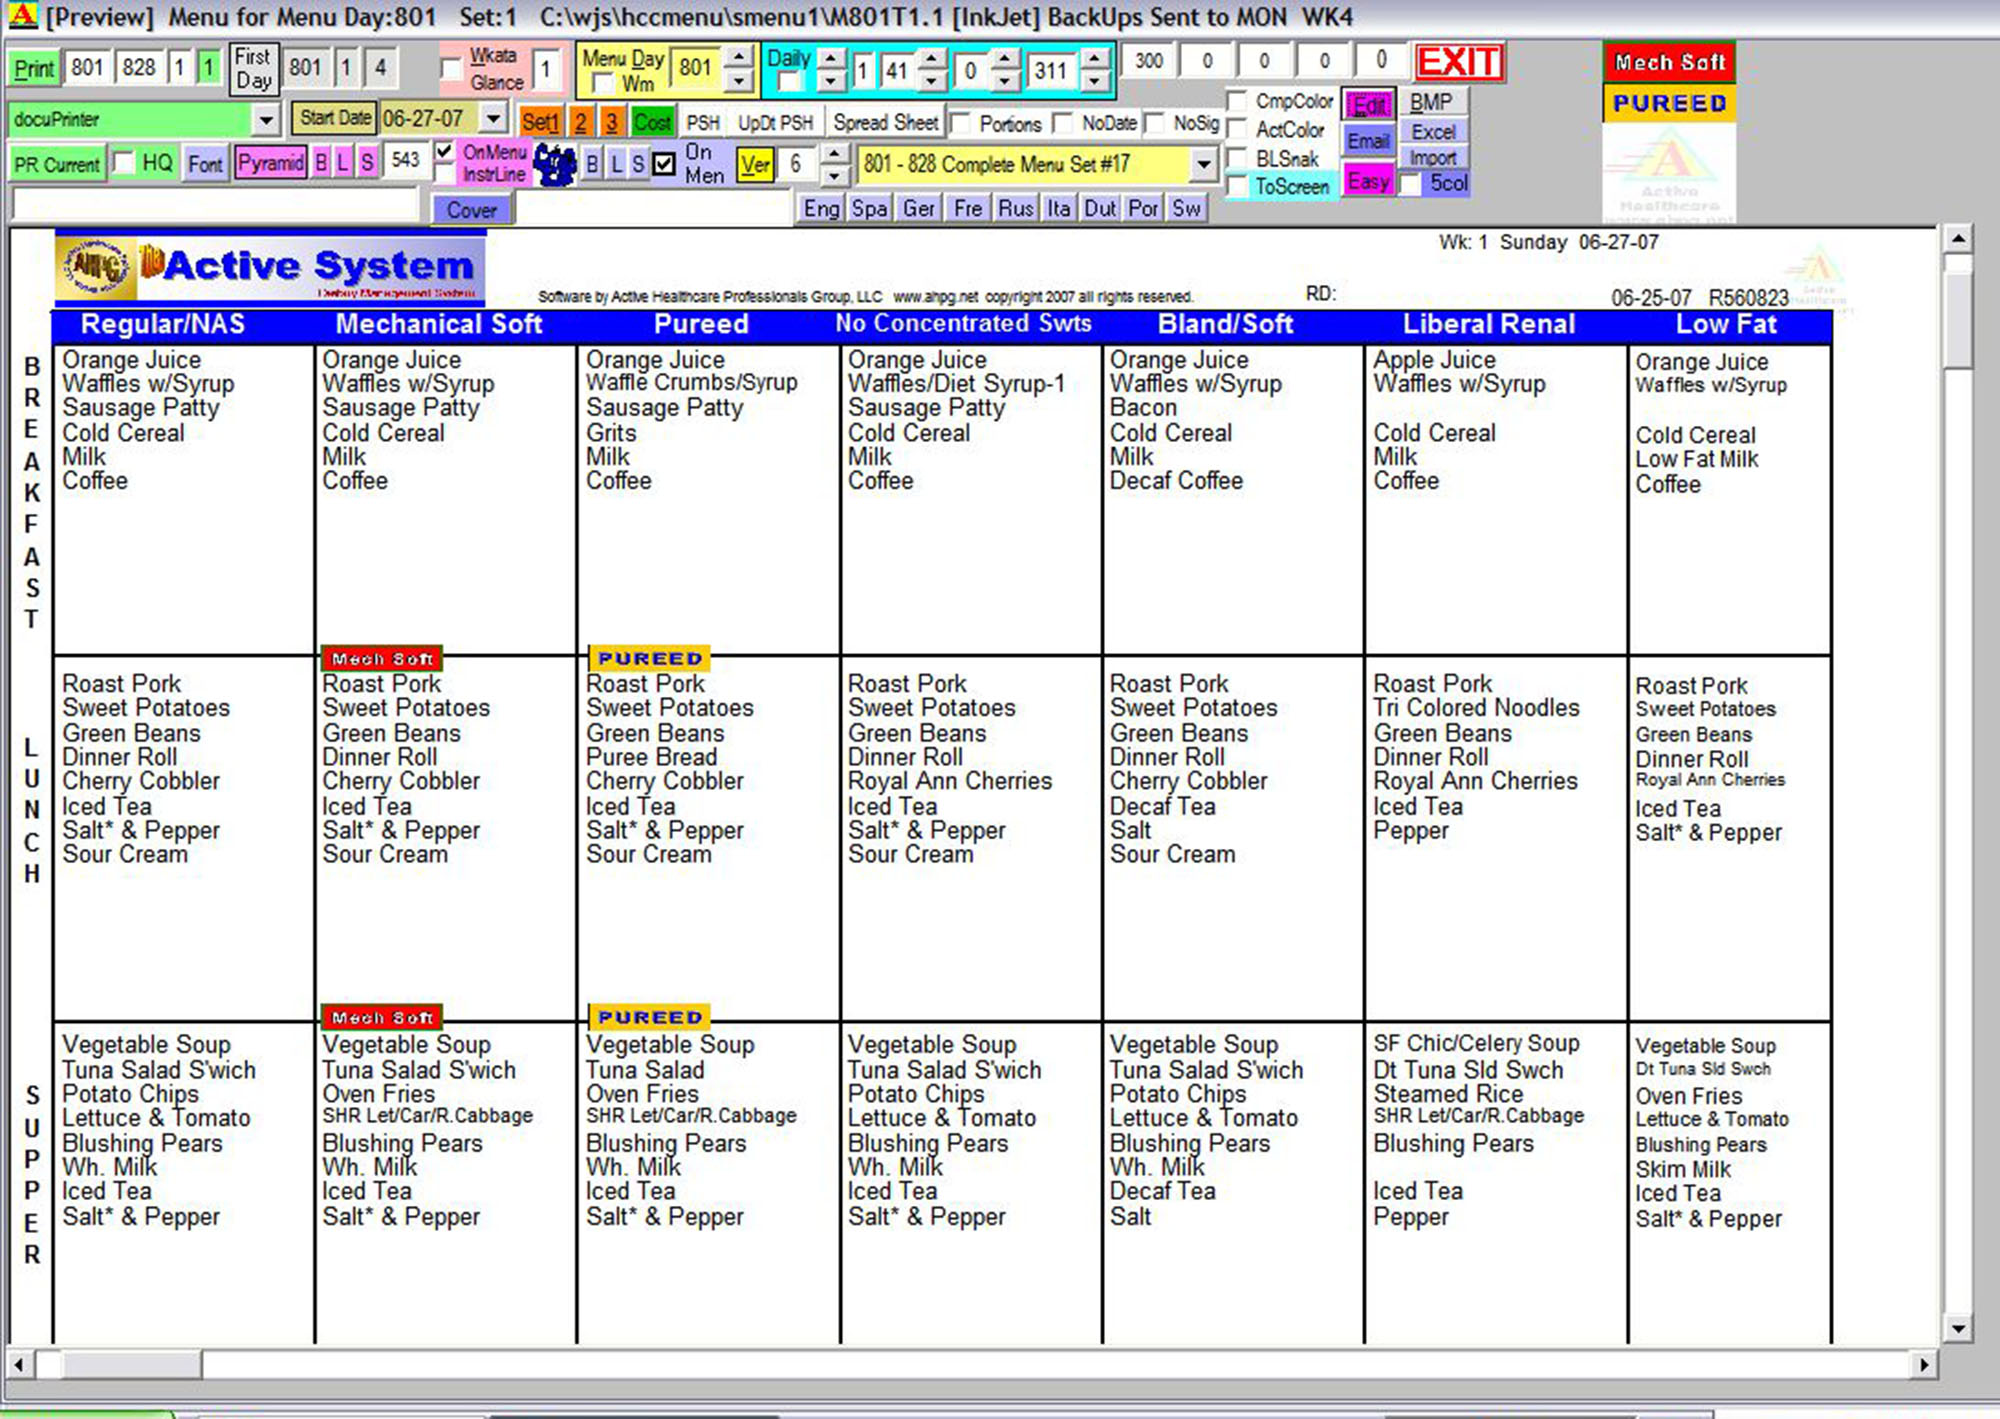Tick the NoDate checkbox
Screen dimensions: 2000x1419
[1063, 123]
